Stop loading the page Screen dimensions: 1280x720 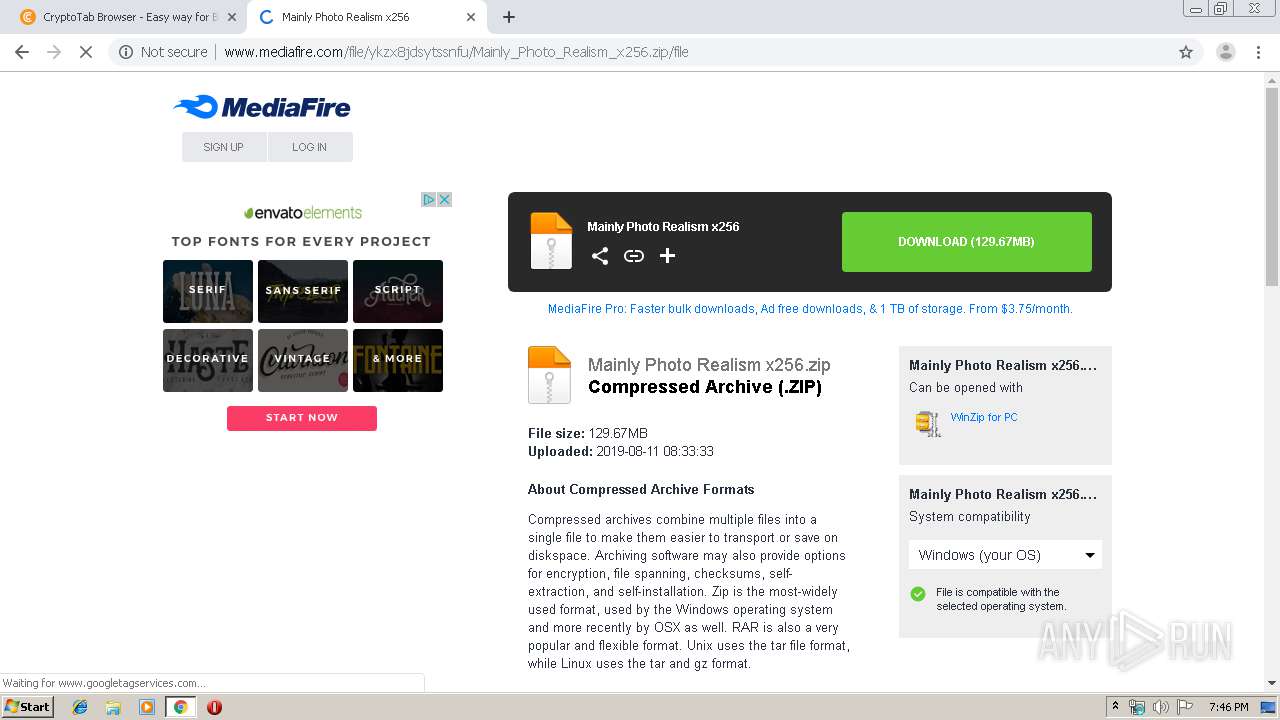point(86,52)
